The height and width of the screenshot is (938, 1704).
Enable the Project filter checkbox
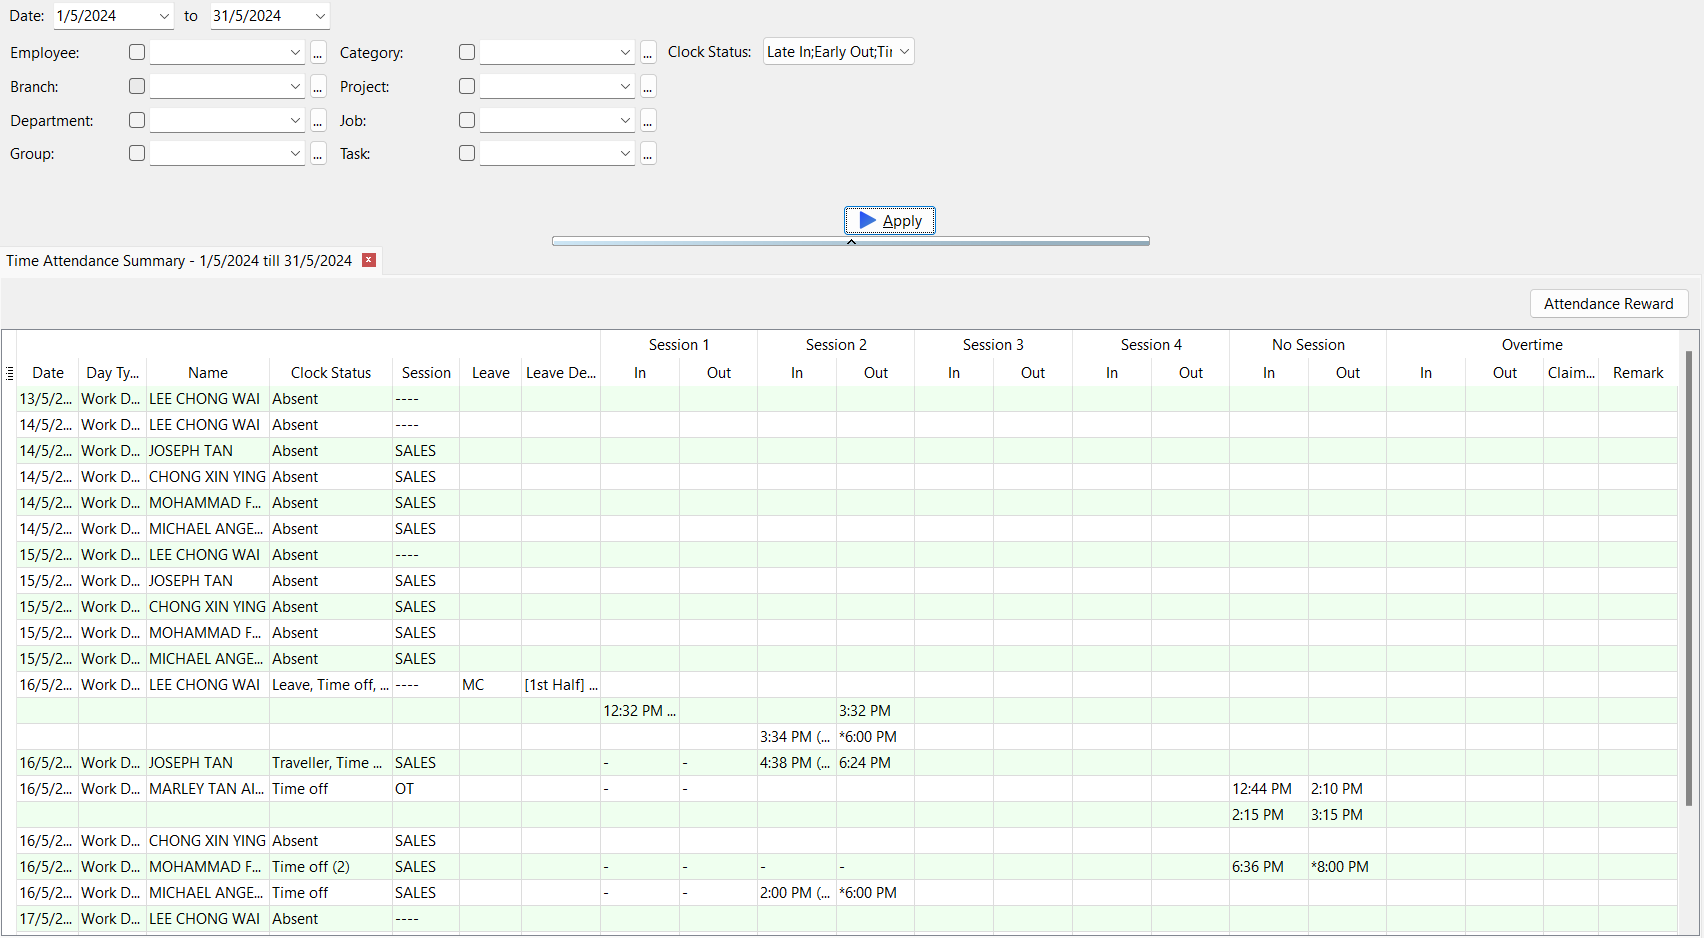tap(466, 86)
